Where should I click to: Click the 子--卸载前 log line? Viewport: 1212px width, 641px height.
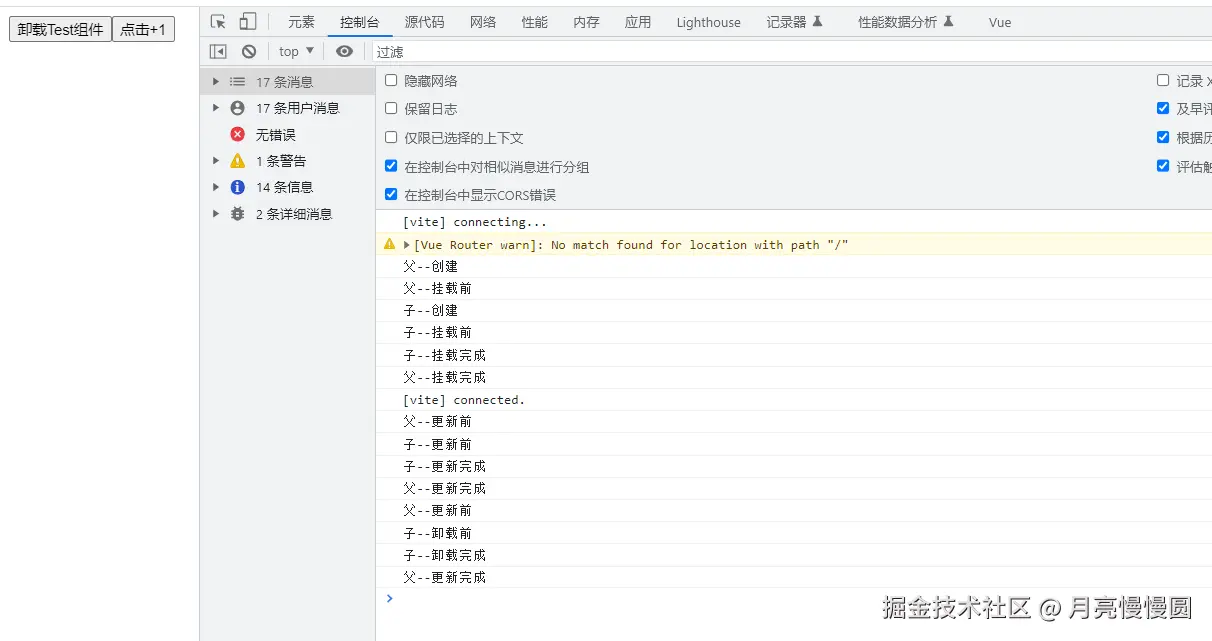(794, 533)
